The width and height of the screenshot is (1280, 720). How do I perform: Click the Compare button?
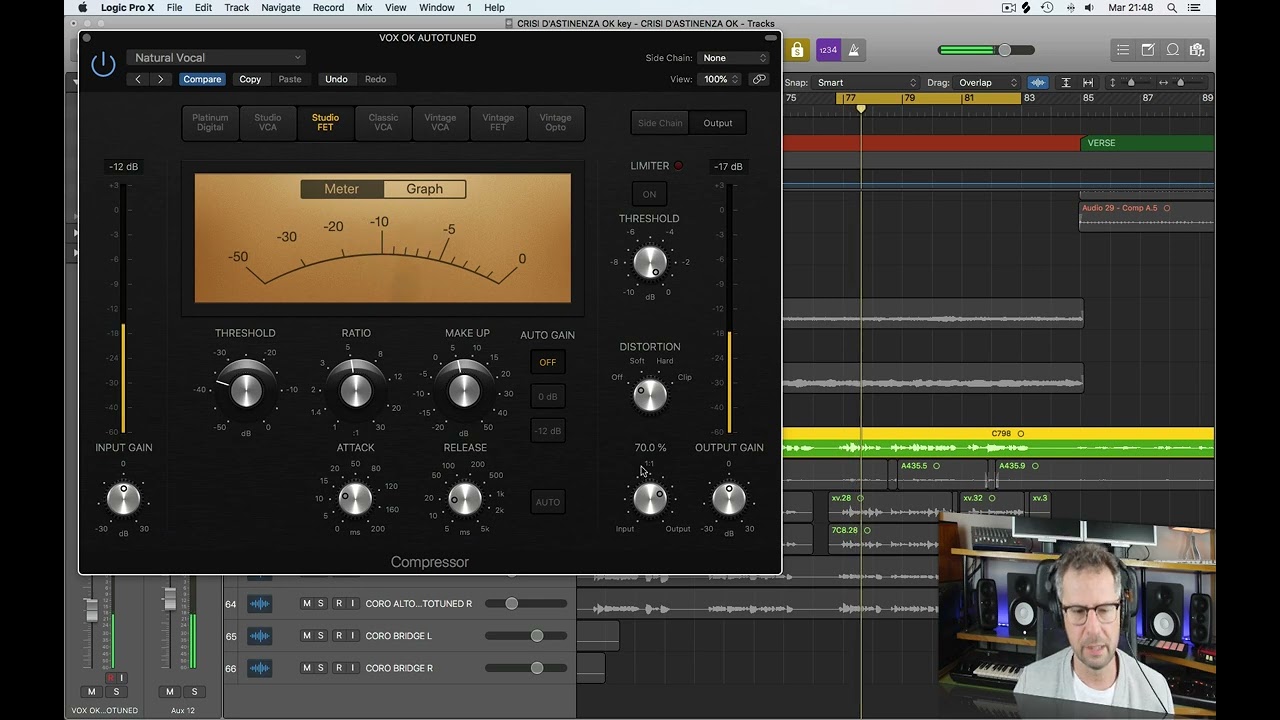click(202, 79)
